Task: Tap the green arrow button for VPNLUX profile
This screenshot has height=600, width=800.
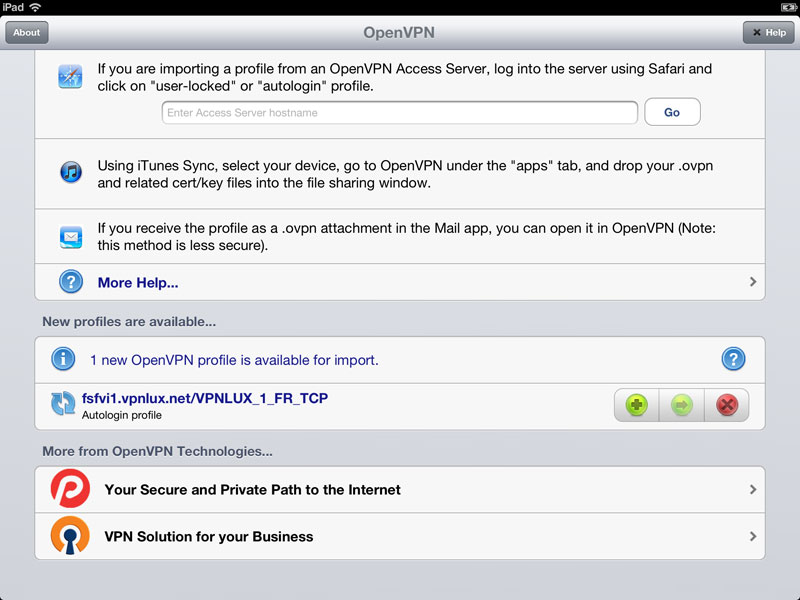Action: pyautogui.click(x=682, y=405)
